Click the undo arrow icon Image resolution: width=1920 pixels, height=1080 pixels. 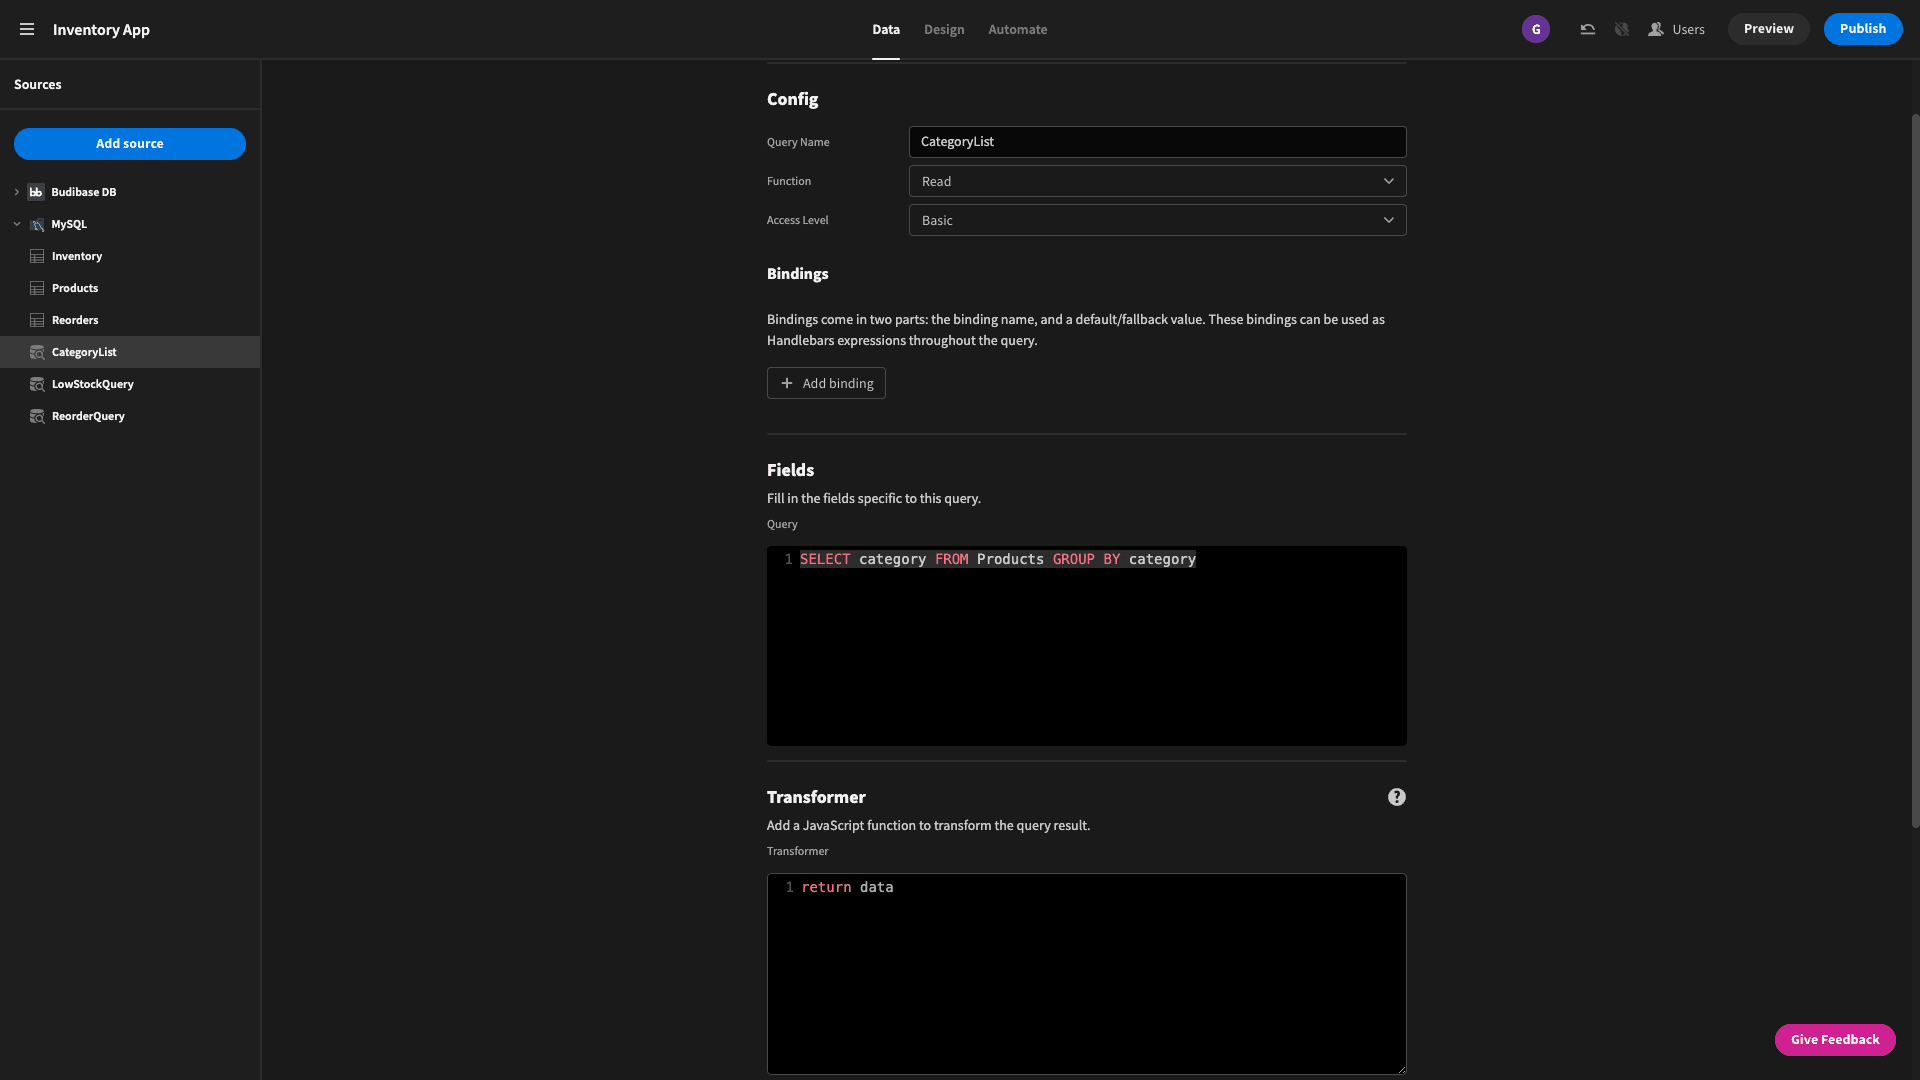(x=1587, y=29)
